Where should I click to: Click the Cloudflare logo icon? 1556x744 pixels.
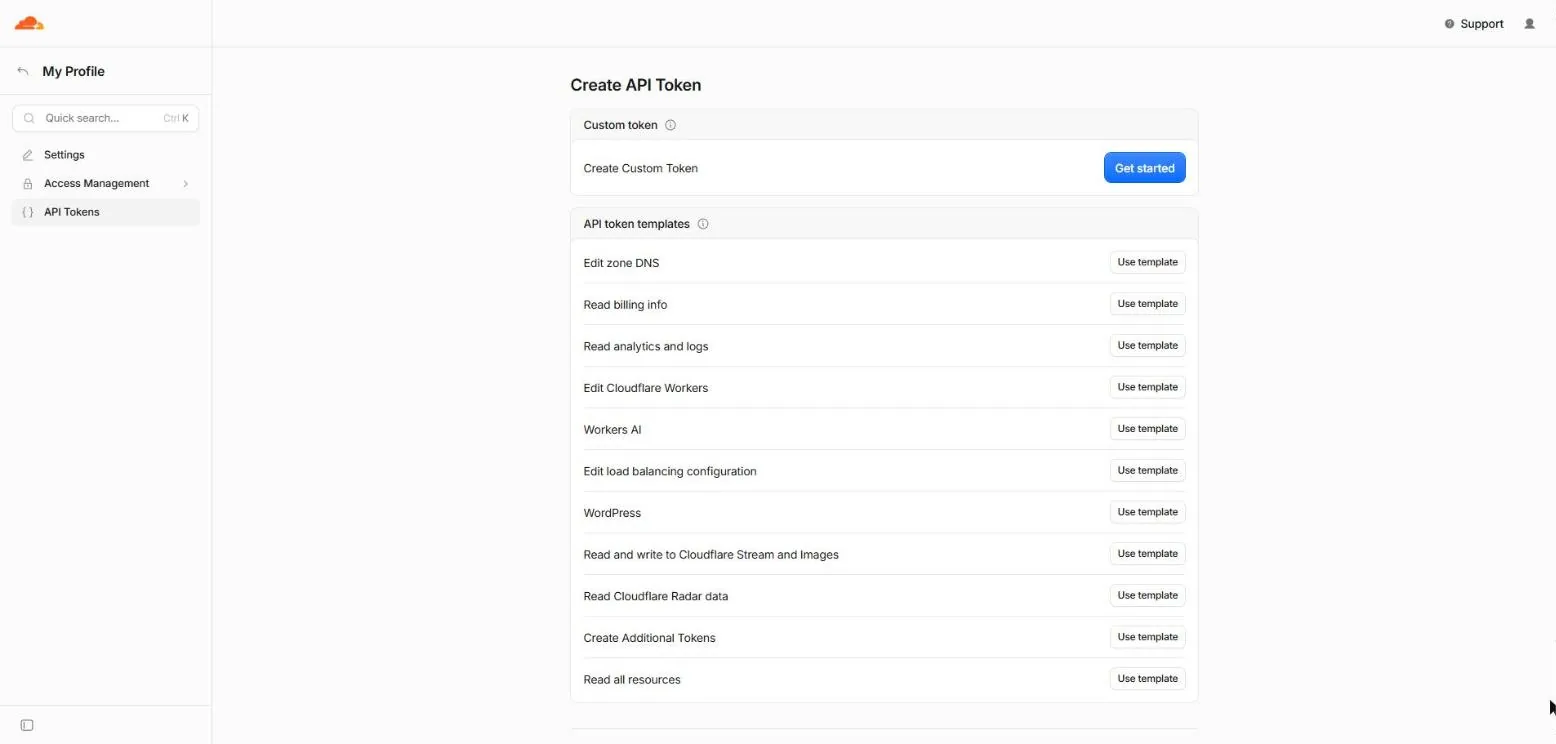coord(29,23)
